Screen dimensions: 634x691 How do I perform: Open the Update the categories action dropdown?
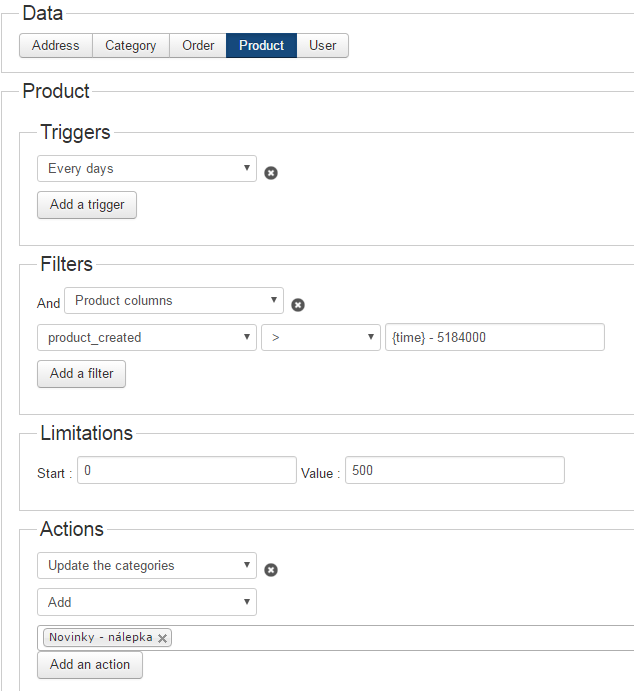click(x=147, y=566)
